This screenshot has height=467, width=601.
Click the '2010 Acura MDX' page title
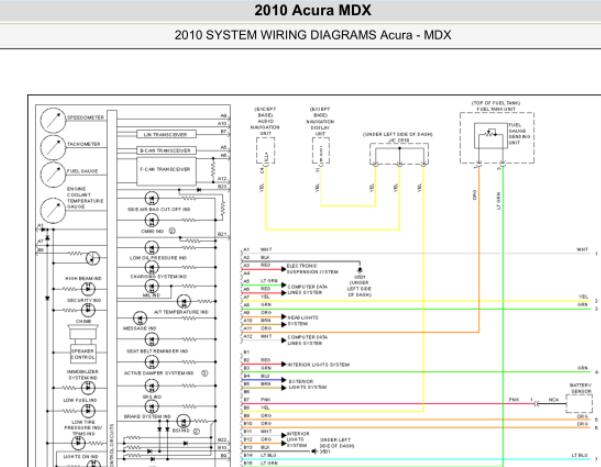[313, 10]
